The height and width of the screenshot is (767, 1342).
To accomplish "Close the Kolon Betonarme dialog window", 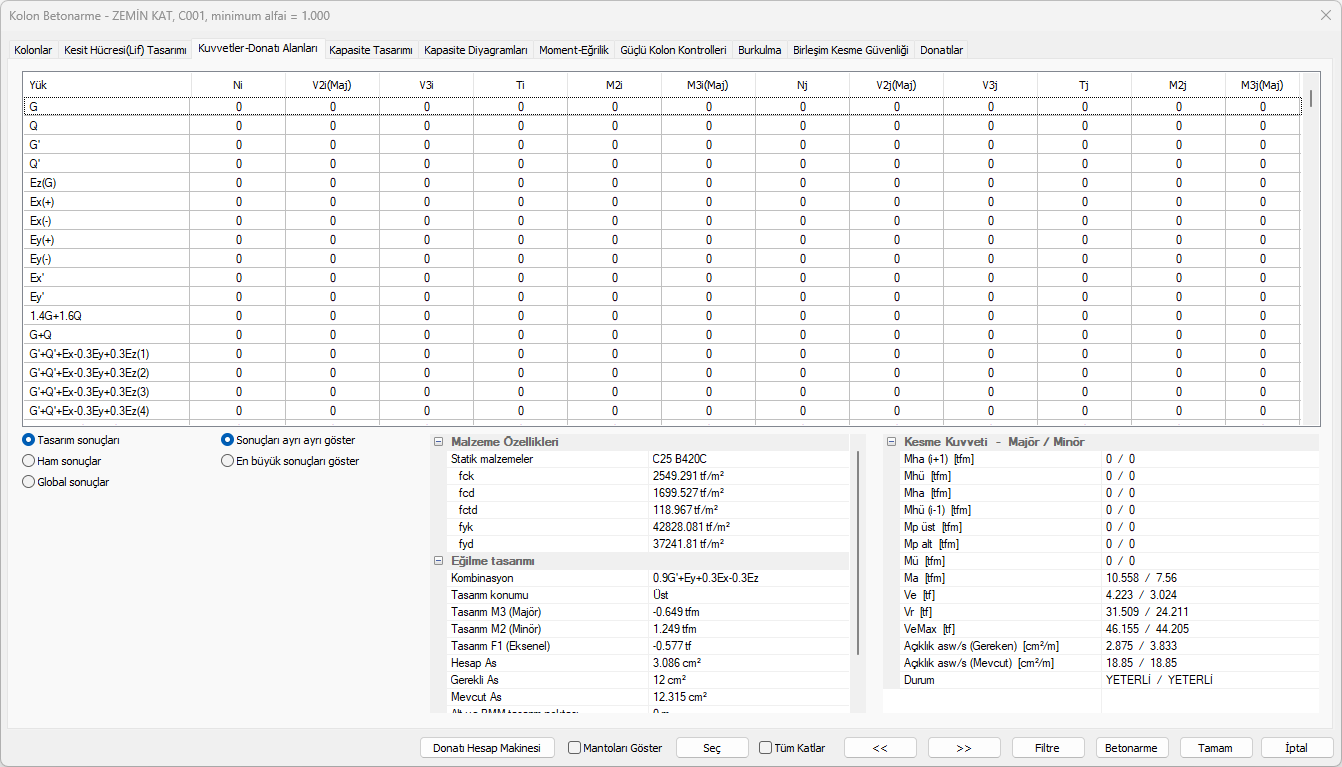I will [1324, 16].
